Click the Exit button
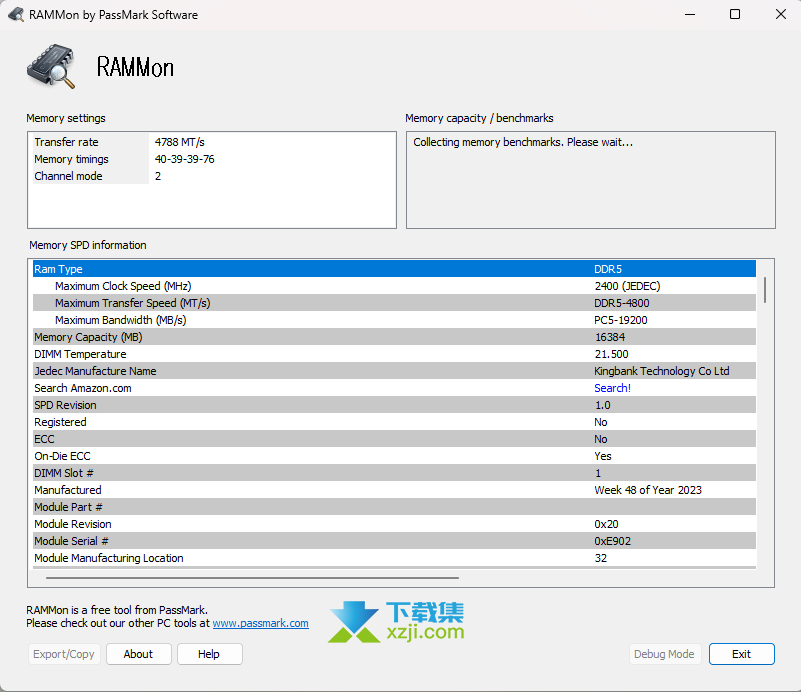Image resolution: width=801 pixels, height=692 pixels. 741,654
